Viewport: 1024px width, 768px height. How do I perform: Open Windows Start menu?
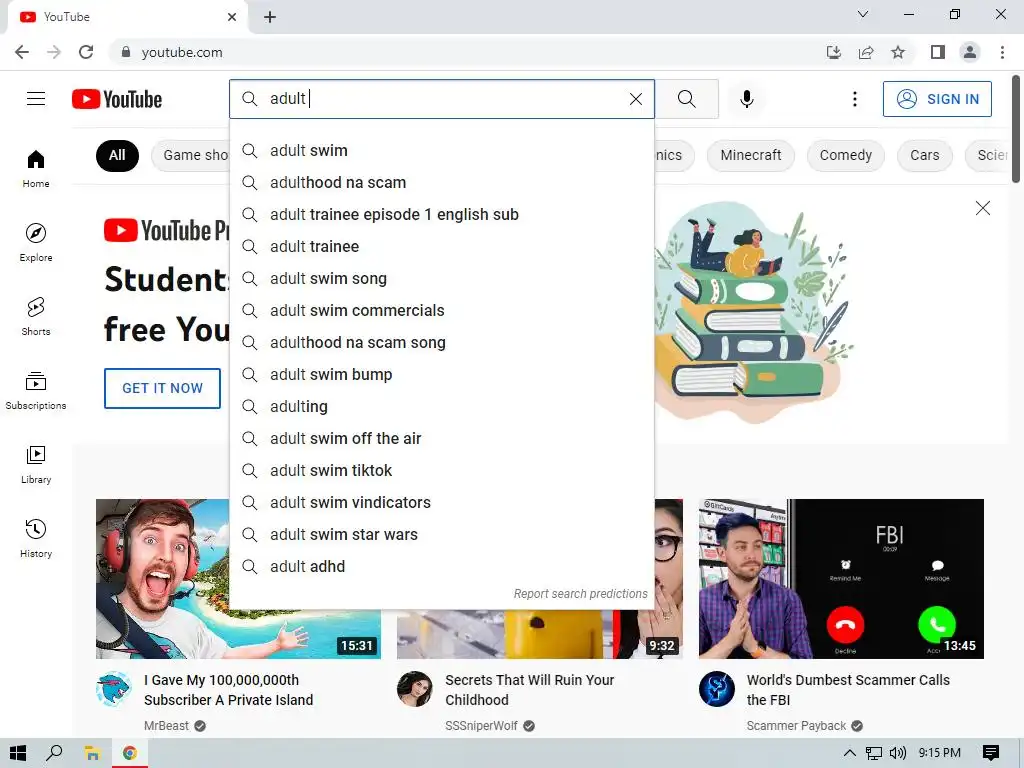[18, 753]
